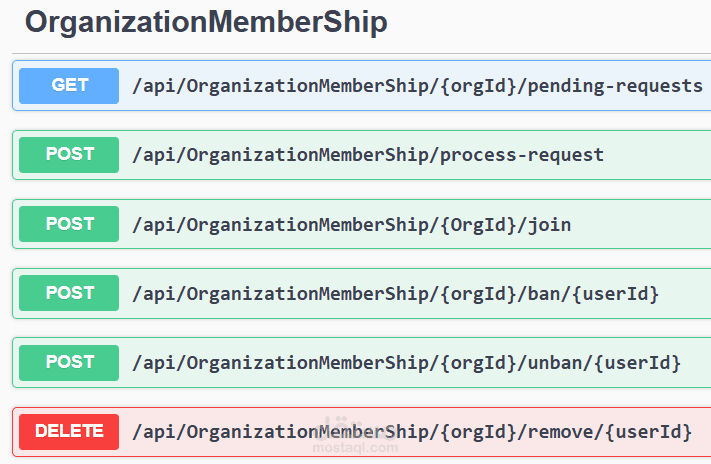Expand the {OrgId}/join endpoint path
Image resolution: width=711 pixels, height=464 pixels.
(351, 224)
